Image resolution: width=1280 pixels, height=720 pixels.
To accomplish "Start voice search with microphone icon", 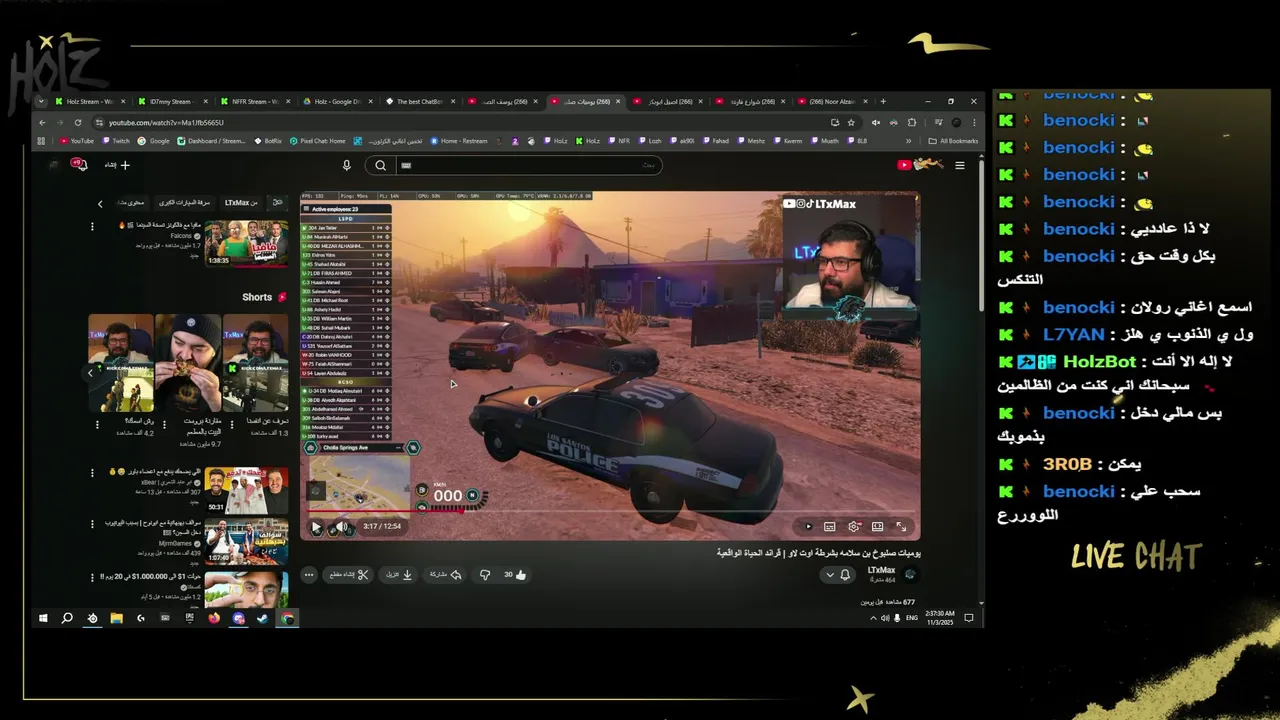I will pyautogui.click(x=346, y=165).
